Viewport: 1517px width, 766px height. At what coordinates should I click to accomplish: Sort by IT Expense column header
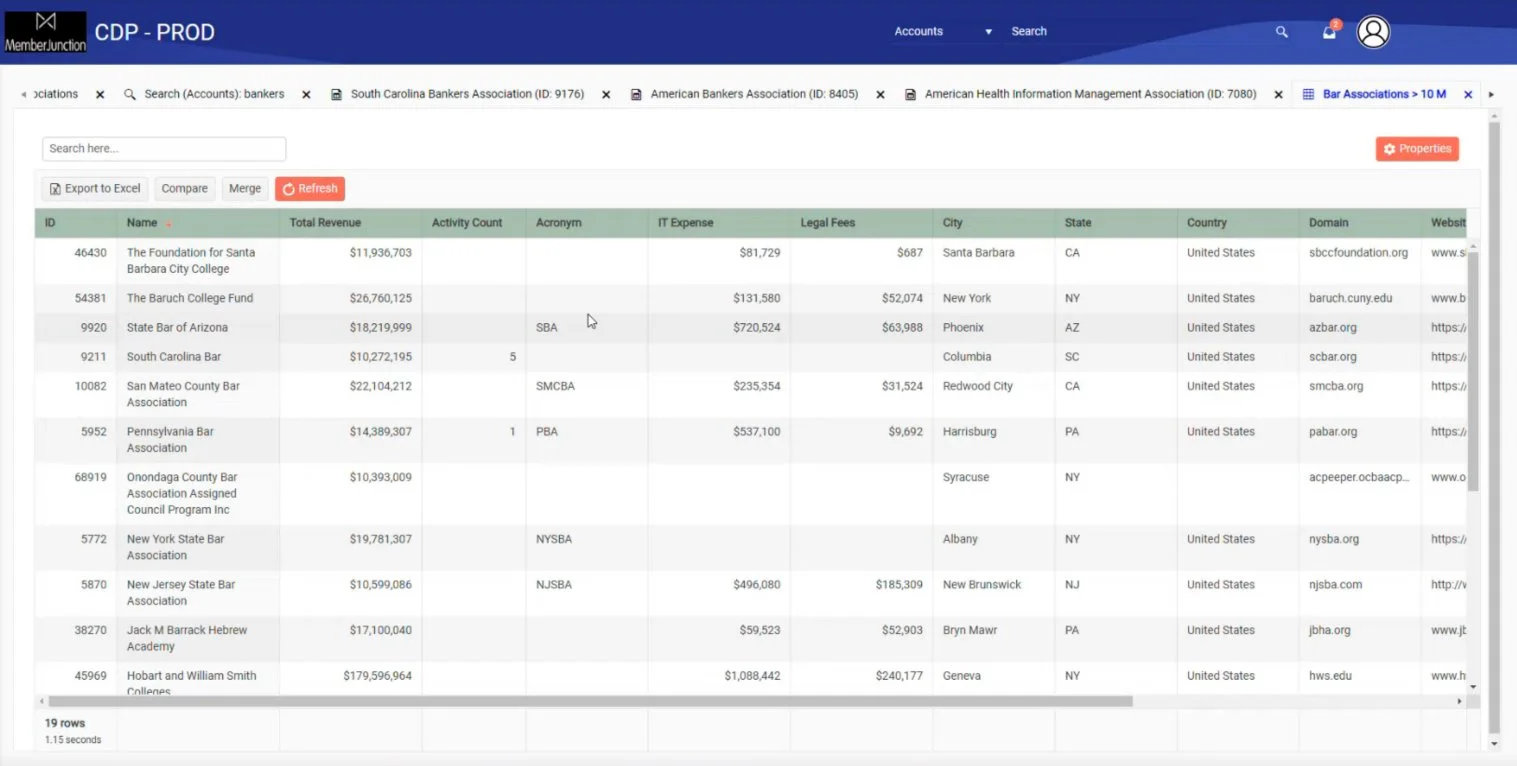click(719, 223)
